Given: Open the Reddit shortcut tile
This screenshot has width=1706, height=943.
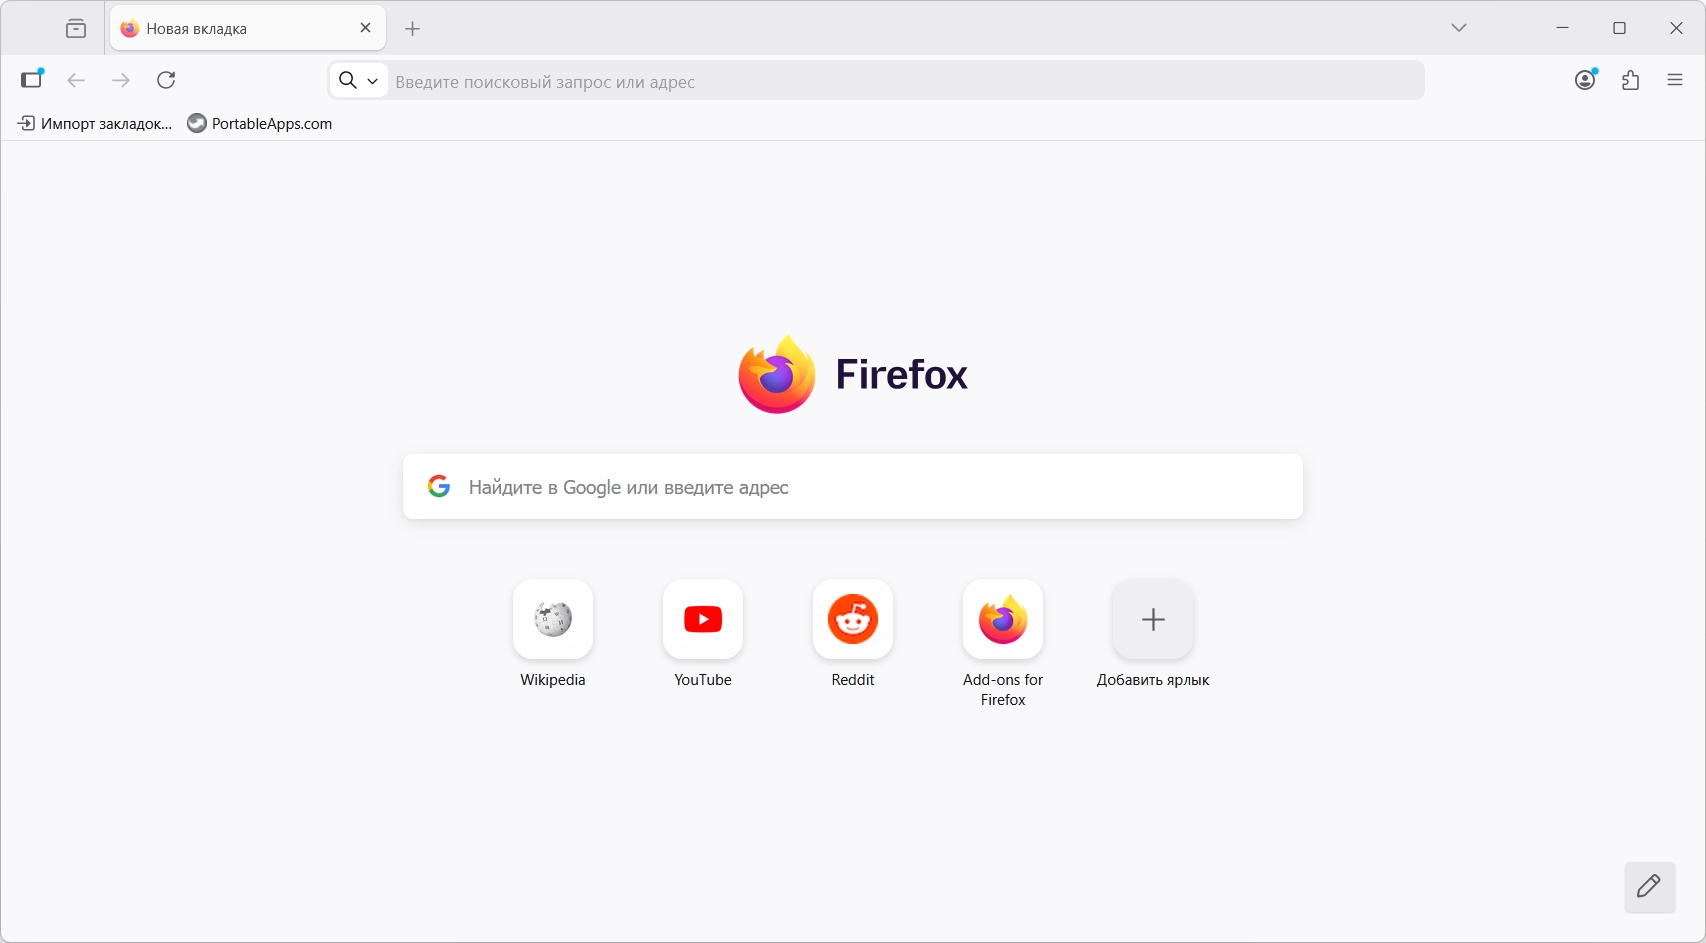Looking at the screenshot, I should tap(853, 619).
